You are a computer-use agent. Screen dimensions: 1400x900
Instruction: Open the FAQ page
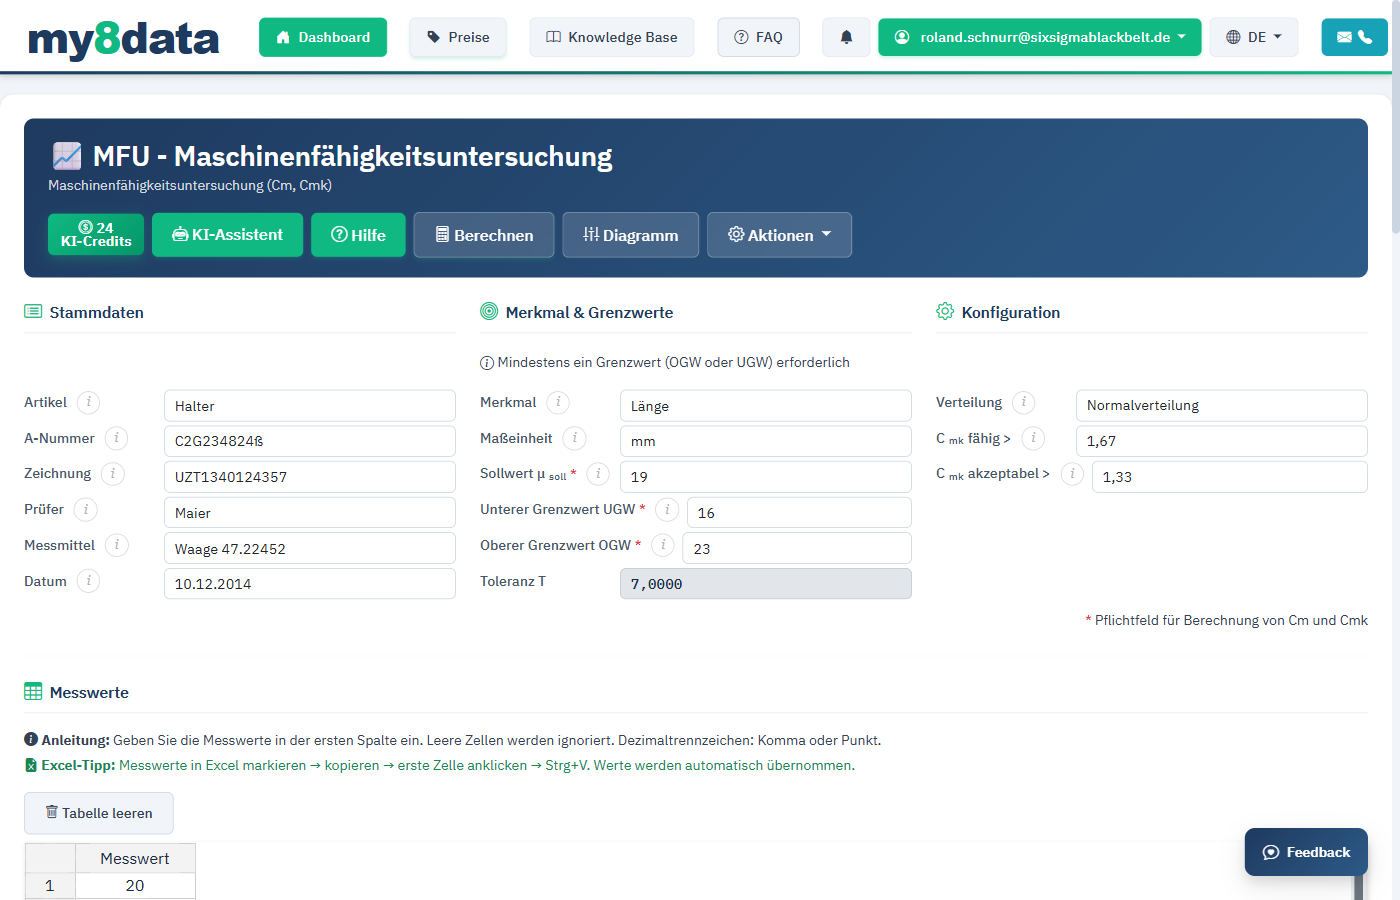758,37
